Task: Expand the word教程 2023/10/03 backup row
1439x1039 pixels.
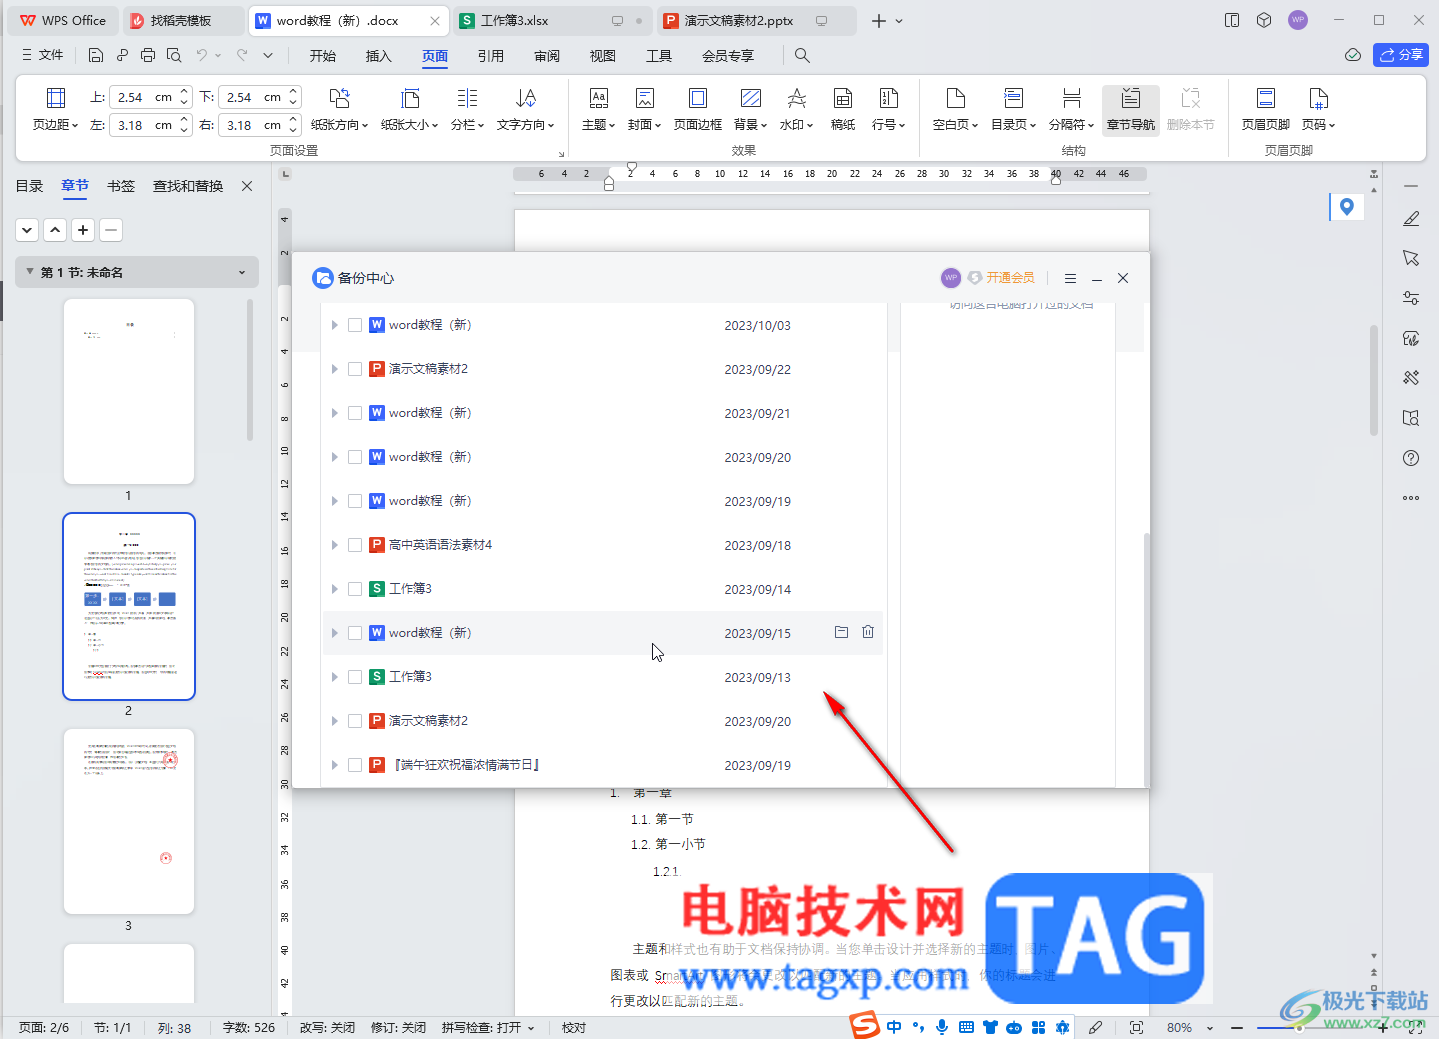Action: point(334,325)
